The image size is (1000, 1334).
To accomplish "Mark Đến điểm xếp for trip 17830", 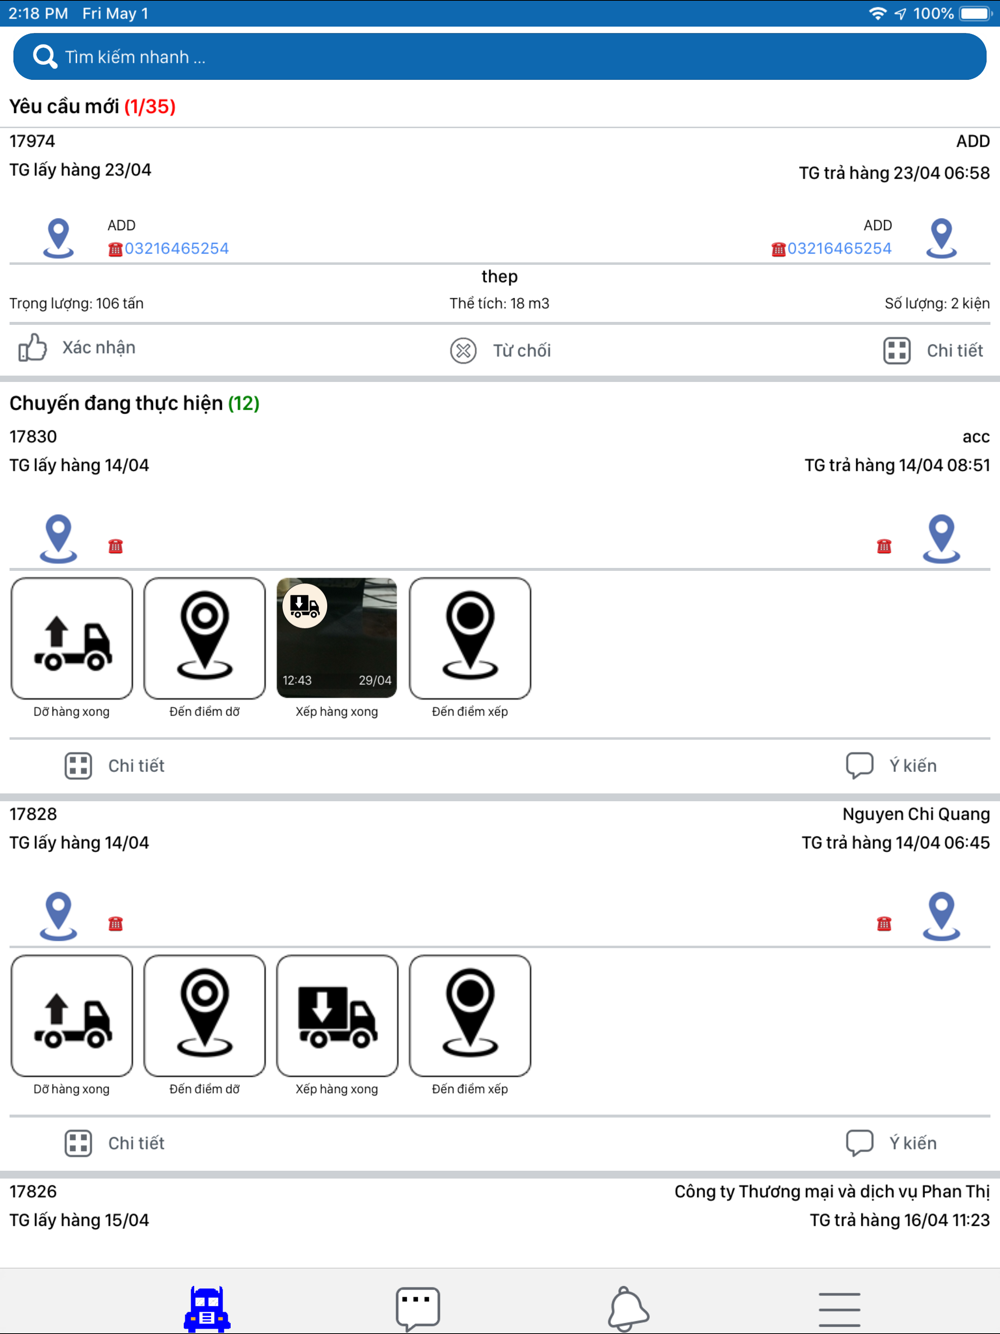I will tap(470, 639).
